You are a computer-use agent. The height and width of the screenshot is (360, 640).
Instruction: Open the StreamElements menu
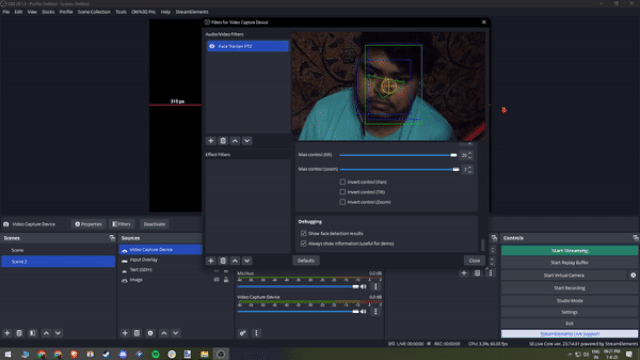192,12
